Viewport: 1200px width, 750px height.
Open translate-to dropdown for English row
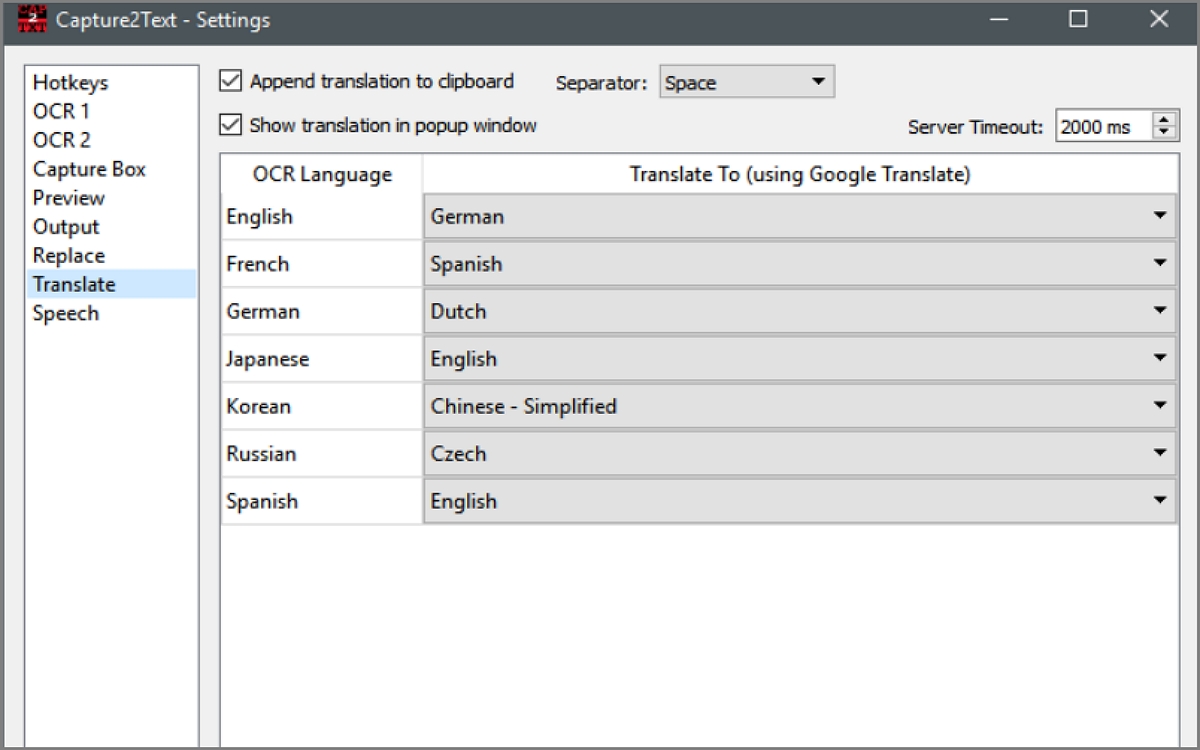tap(799, 216)
